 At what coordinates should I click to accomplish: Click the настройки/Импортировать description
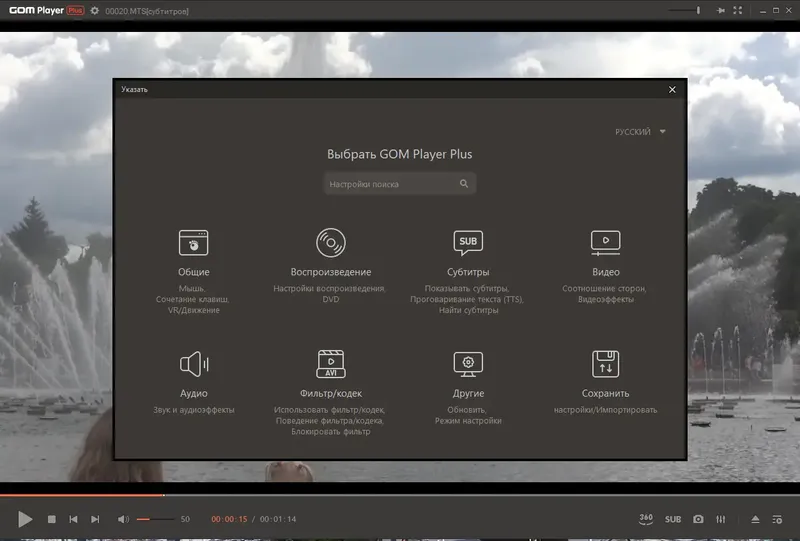[x=606, y=410]
